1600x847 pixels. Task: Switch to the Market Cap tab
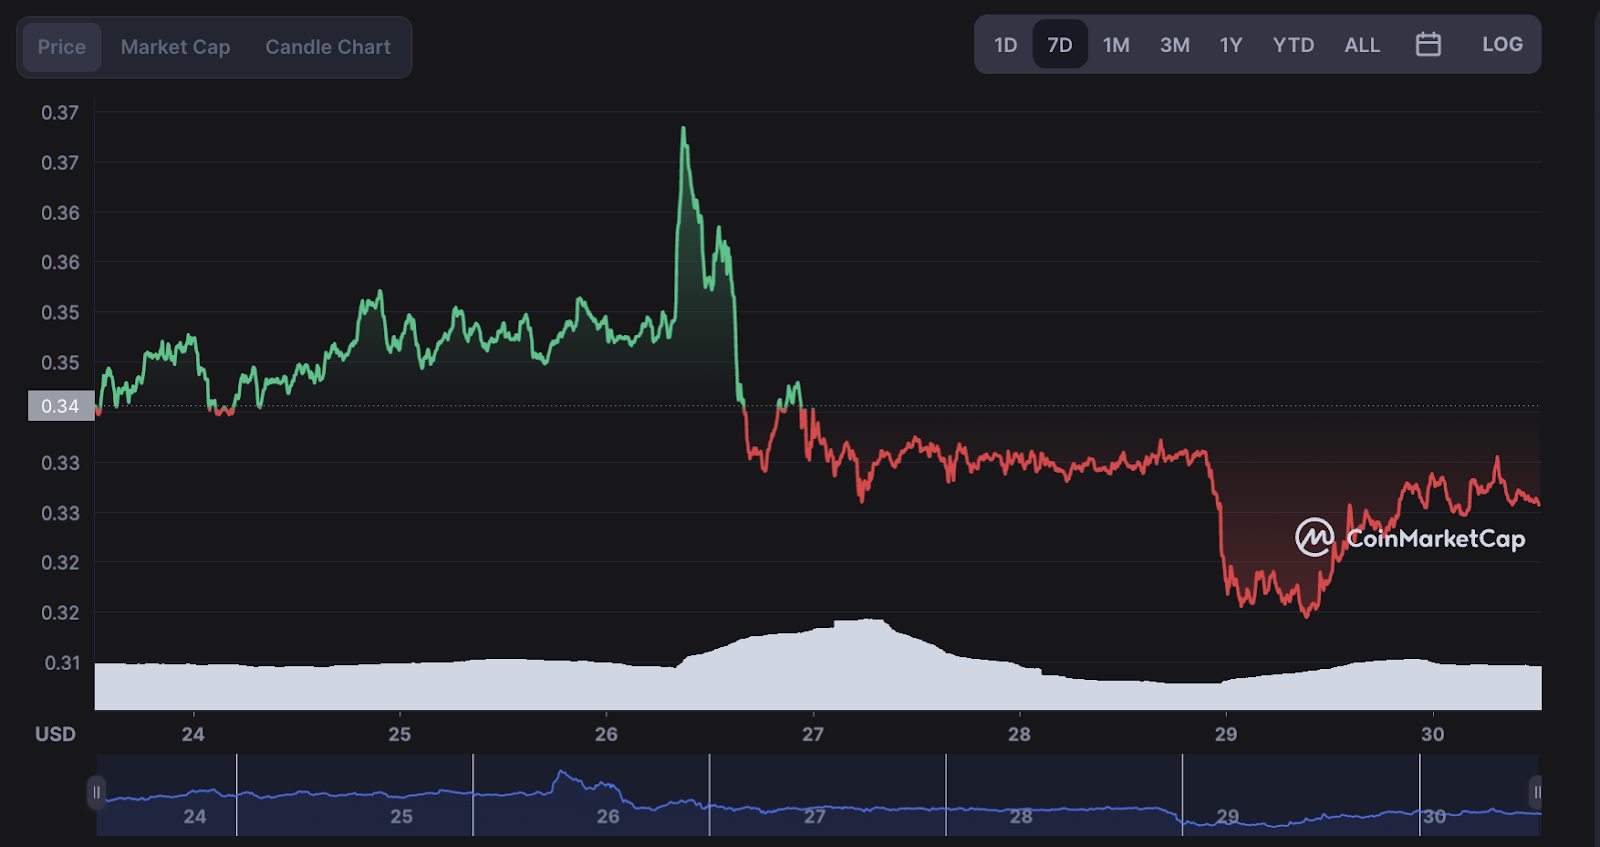[175, 47]
